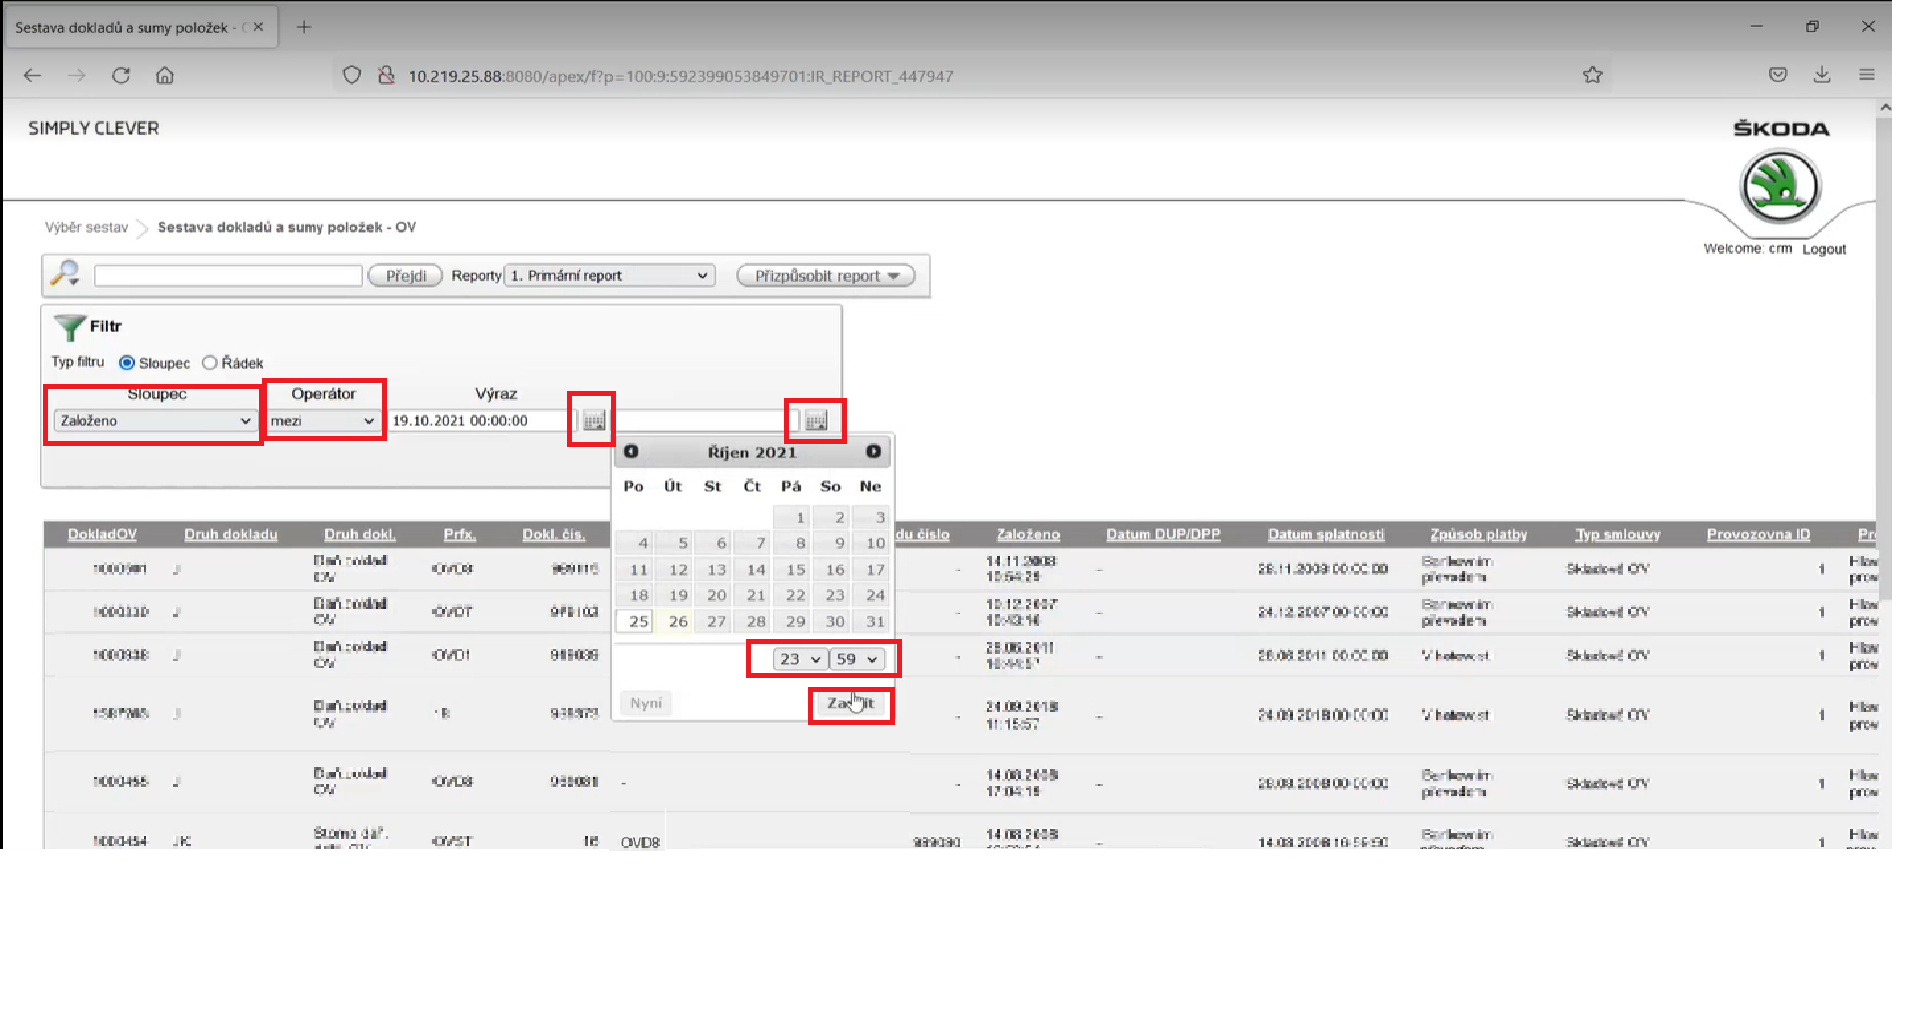Go to previous month in calendar

point(631,452)
